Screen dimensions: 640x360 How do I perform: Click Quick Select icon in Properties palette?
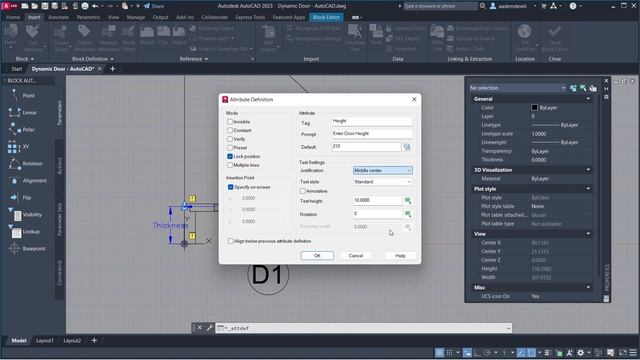pos(593,88)
